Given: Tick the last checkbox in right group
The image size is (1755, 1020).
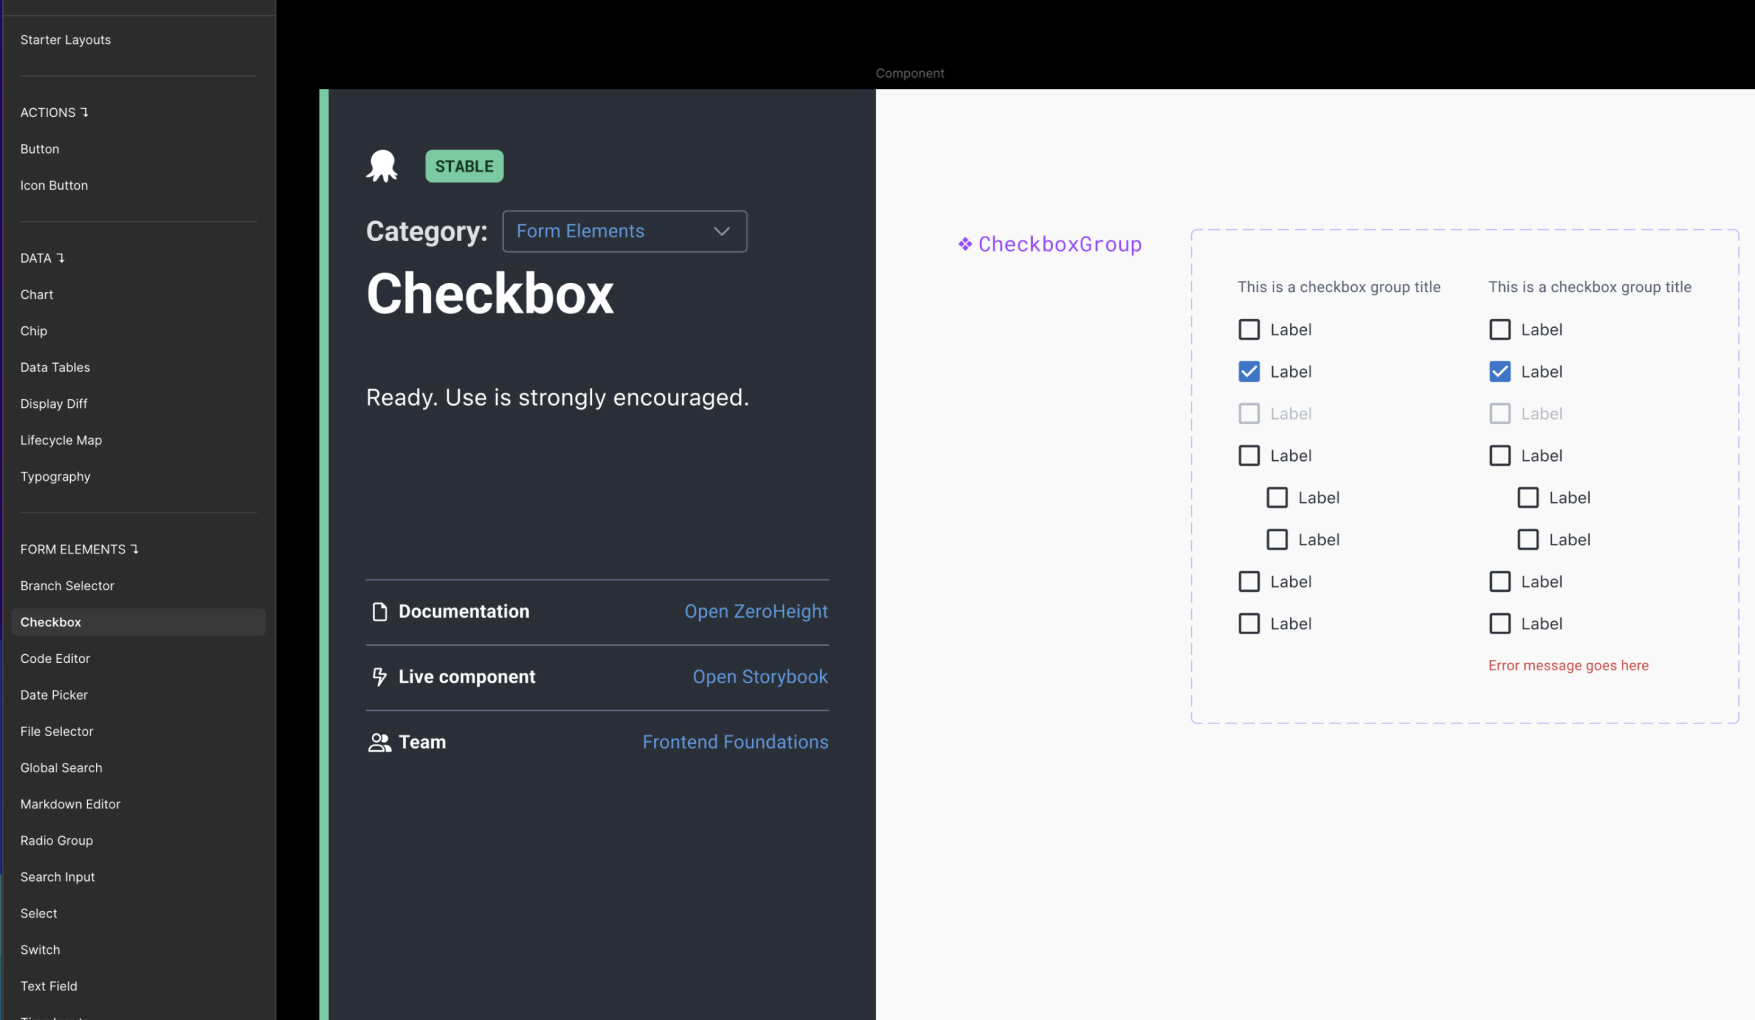Looking at the screenshot, I should click(1500, 623).
